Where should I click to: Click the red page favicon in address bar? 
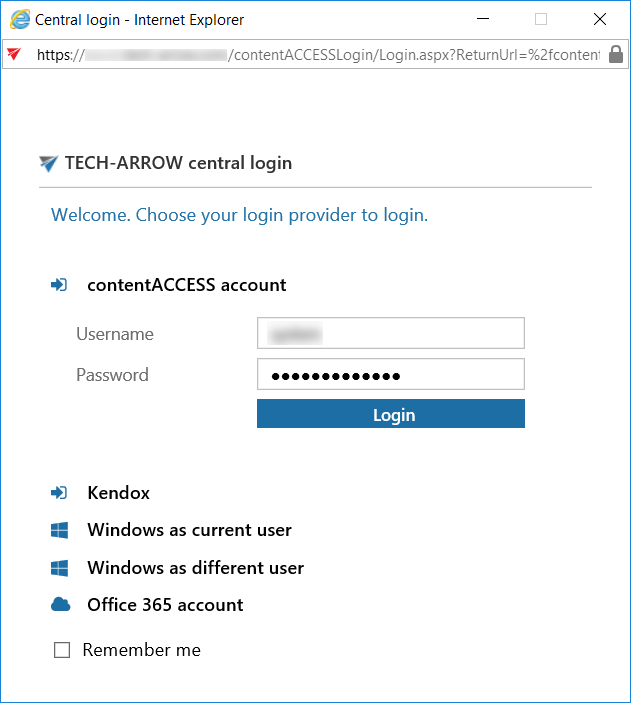(14, 54)
